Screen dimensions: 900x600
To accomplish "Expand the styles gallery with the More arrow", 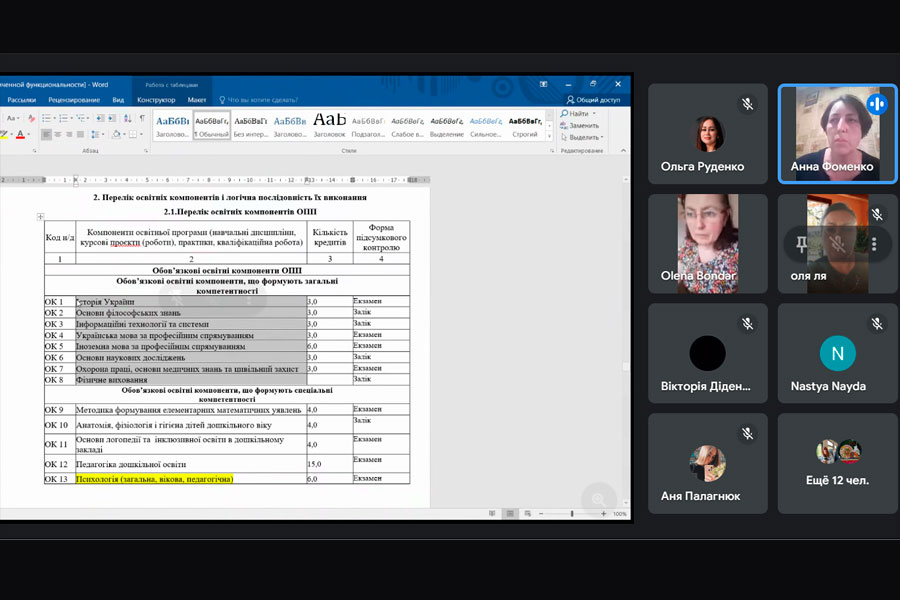I will coord(550,135).
